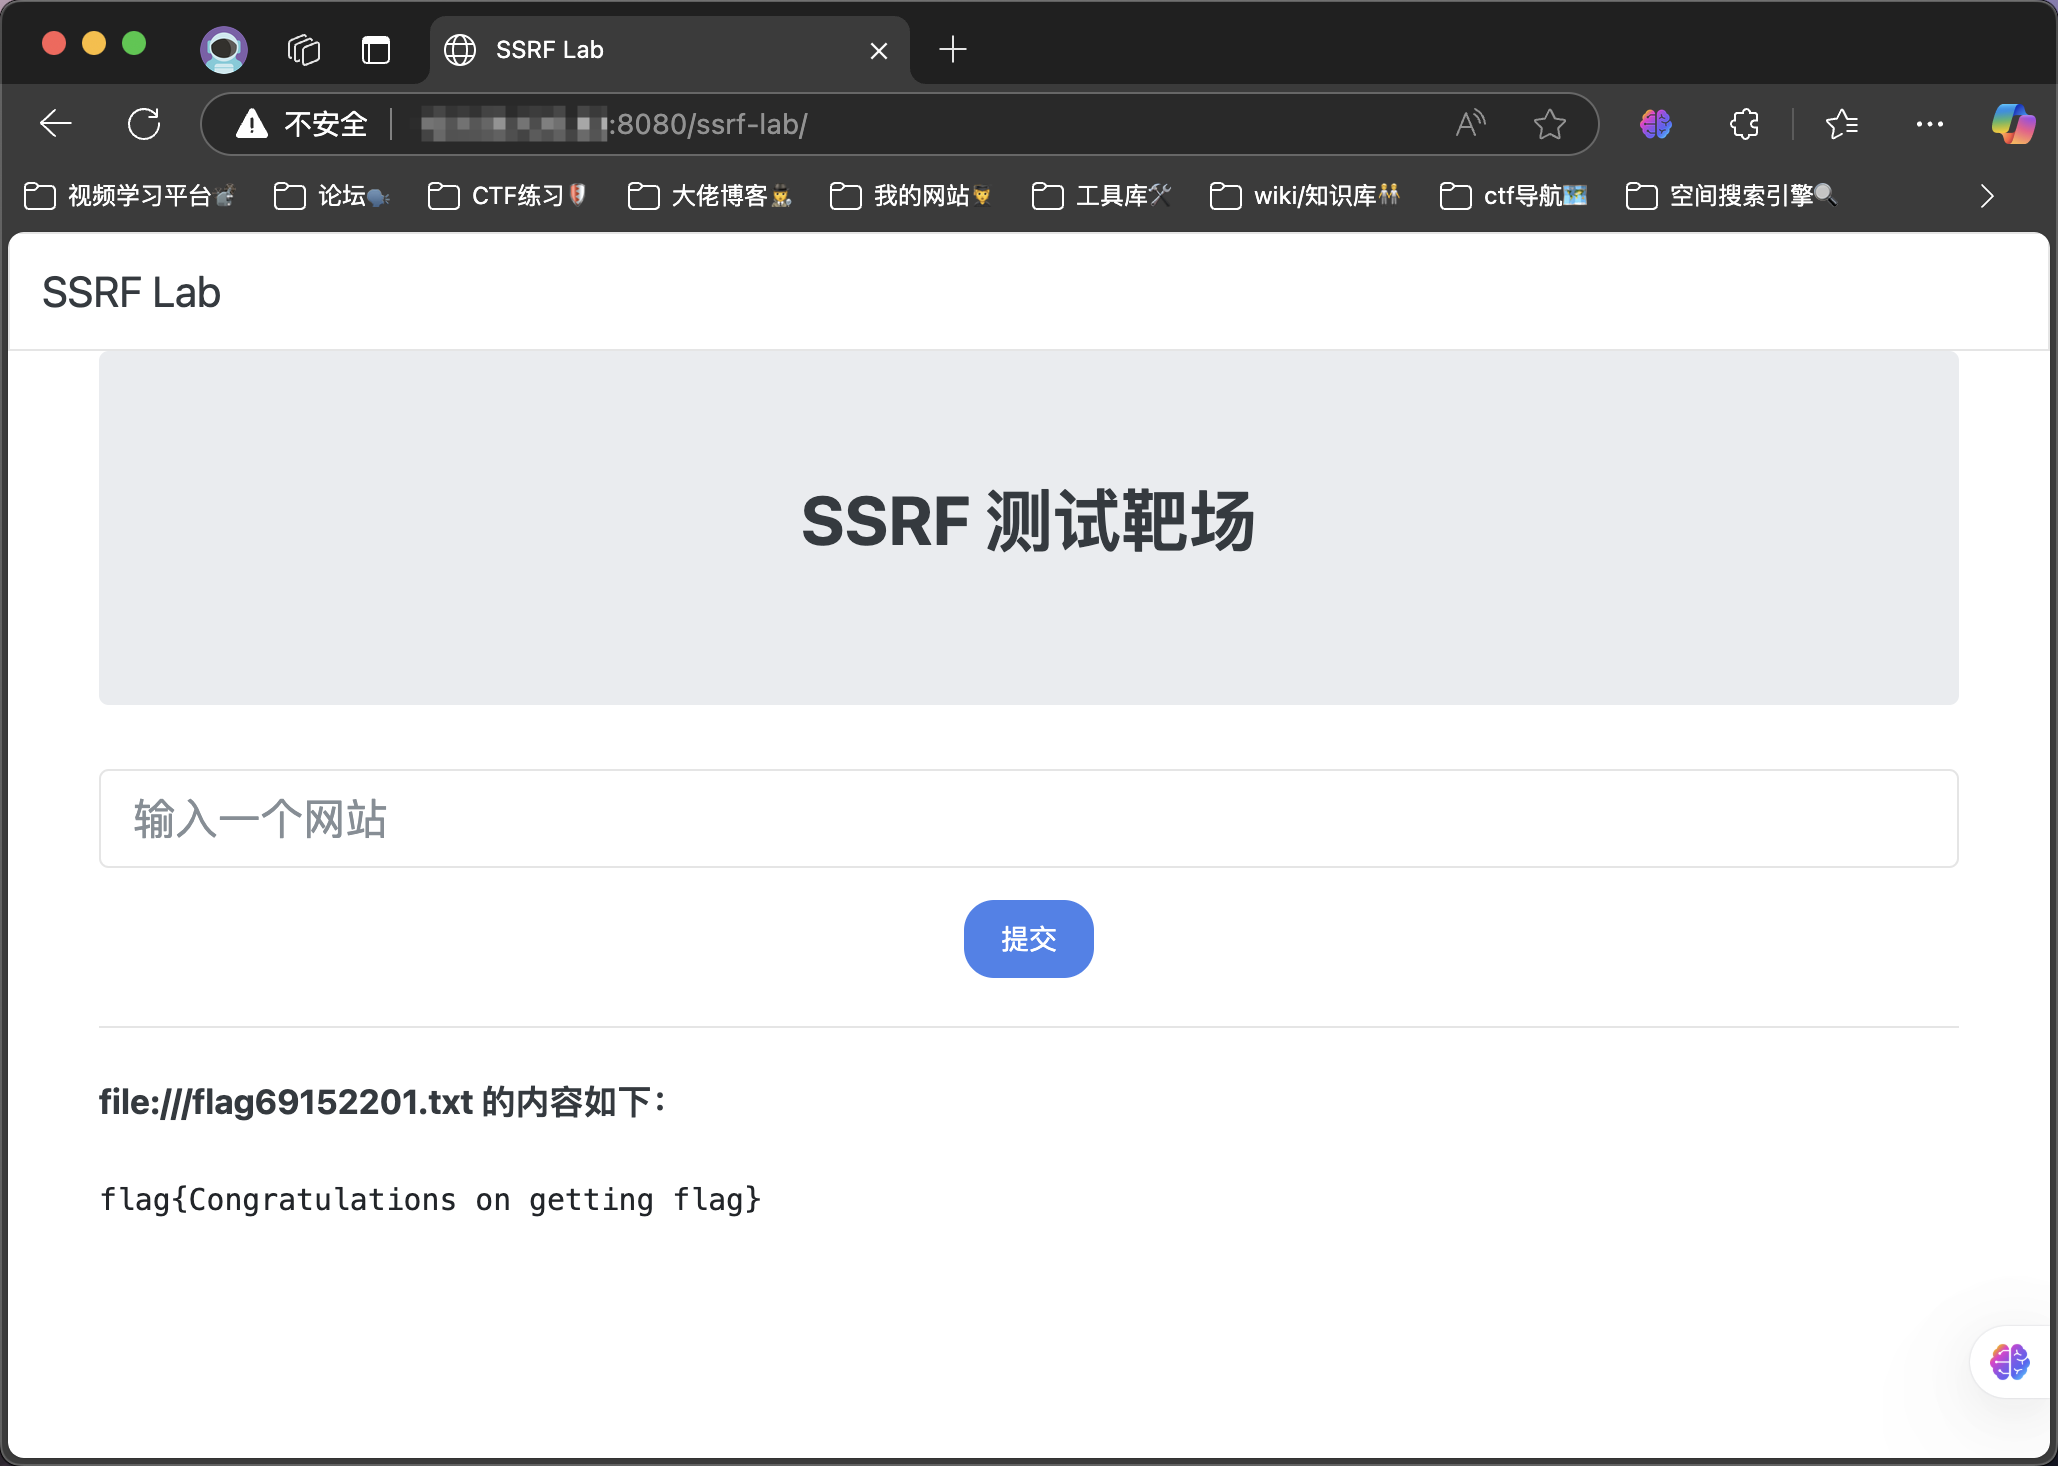The height and width of the screenshot is (1466, 2058).
Task: Click the browser back arrow
Action: coord(56,124)
